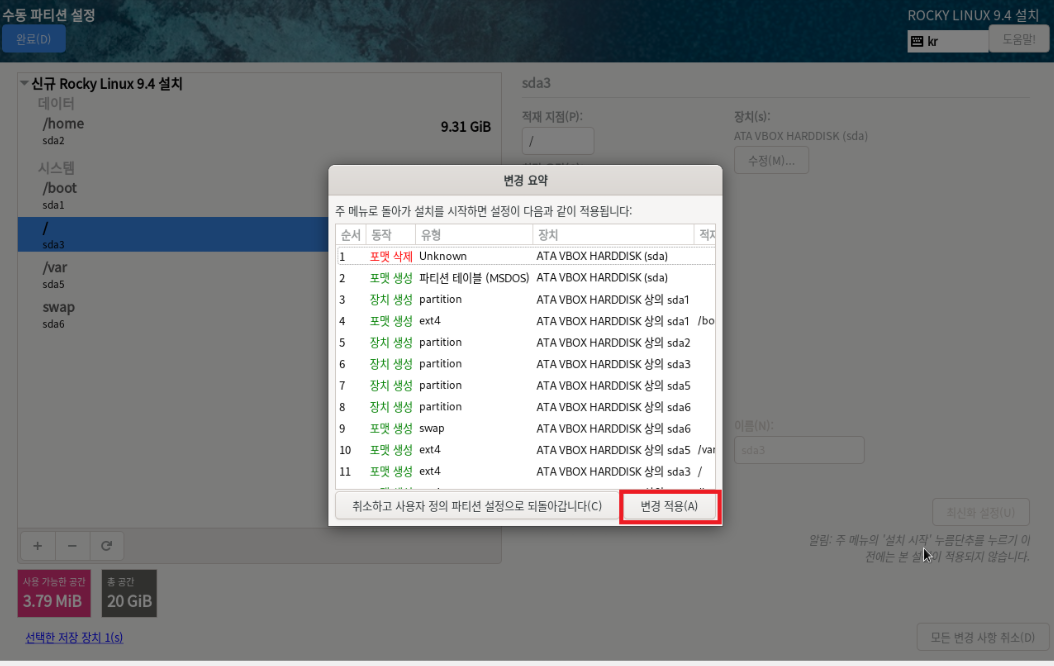Select row 7 partition on sda5
Viewport: 1054px width, 666px height.
(526, 385)
